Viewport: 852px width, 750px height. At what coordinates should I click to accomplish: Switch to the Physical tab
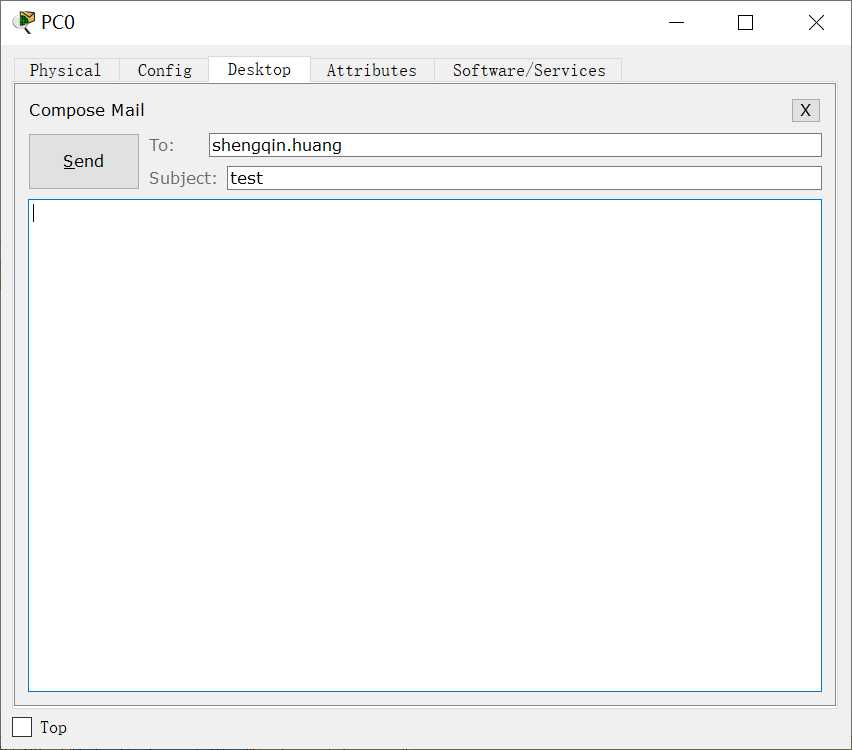click(x=66, y=70)
